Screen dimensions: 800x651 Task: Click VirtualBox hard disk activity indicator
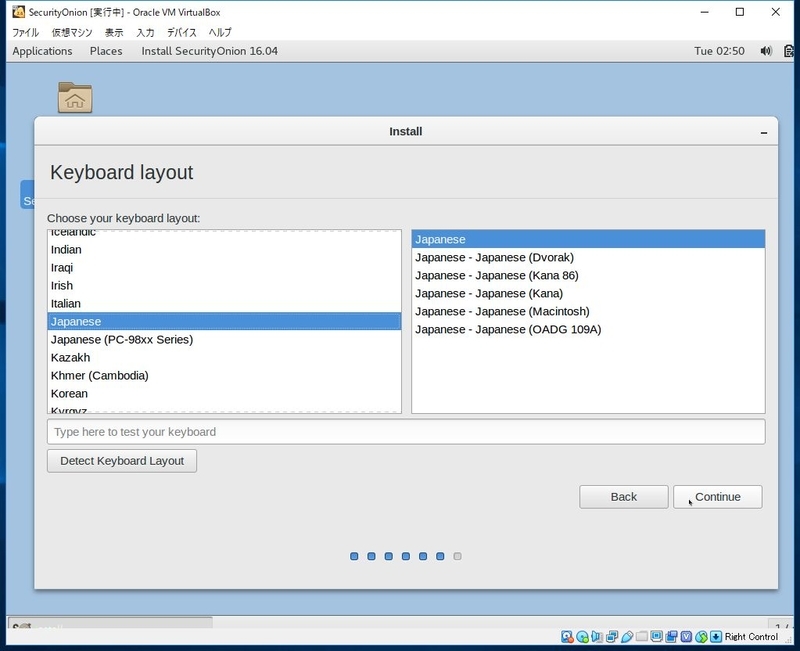[x=567, y=636]
